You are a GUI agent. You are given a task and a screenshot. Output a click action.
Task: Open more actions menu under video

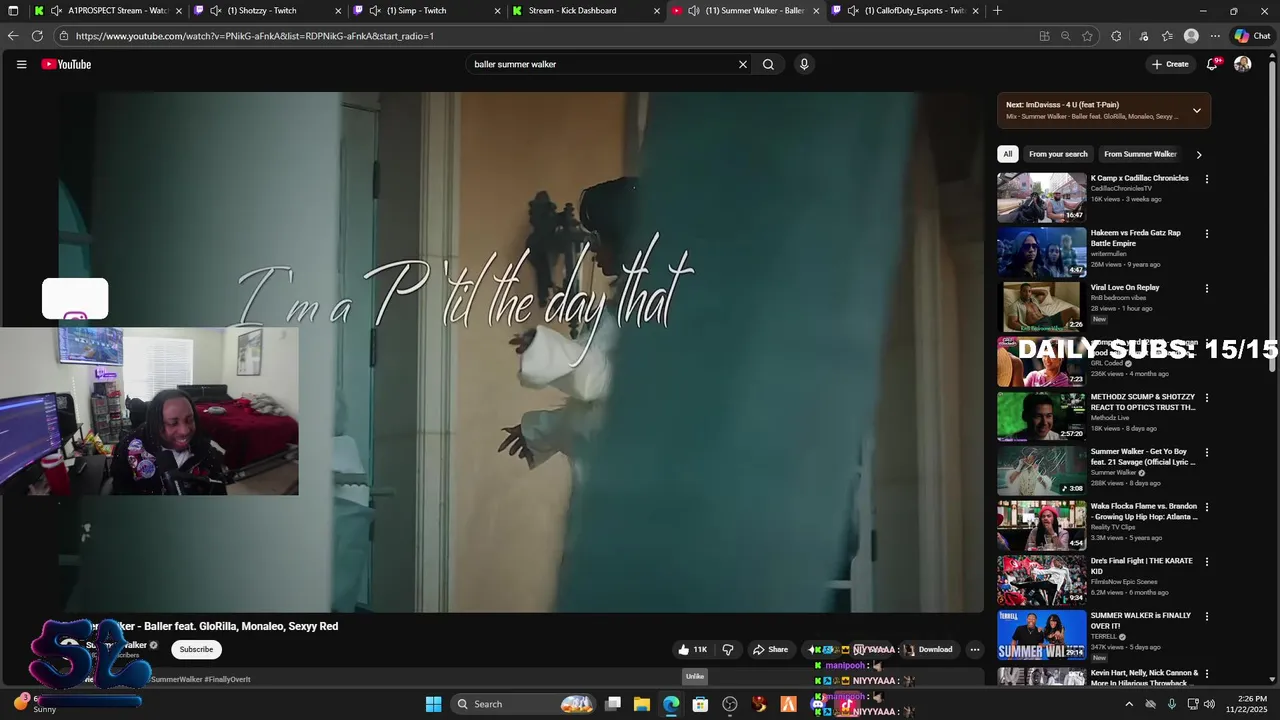(x=975, y=649)
